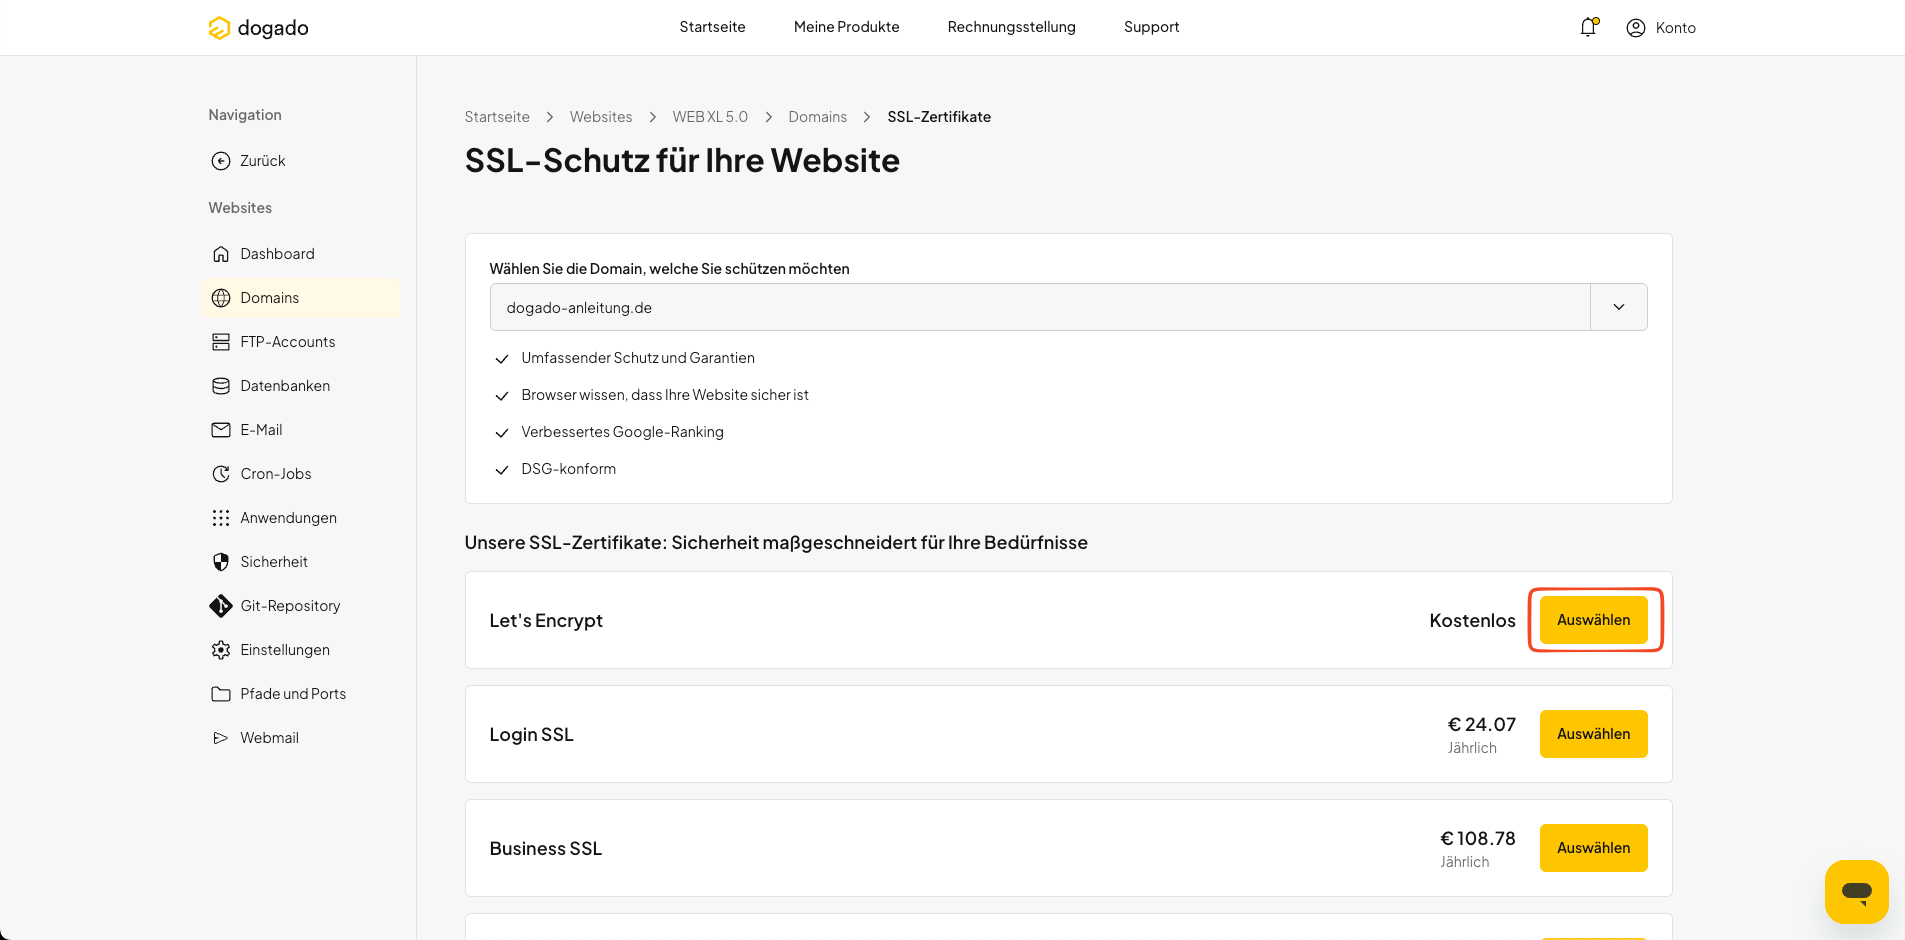The height and width of the screenshot is (940, 1905).
Task: Open Pfade und Ports label in the sidebar
Action: 293,694
